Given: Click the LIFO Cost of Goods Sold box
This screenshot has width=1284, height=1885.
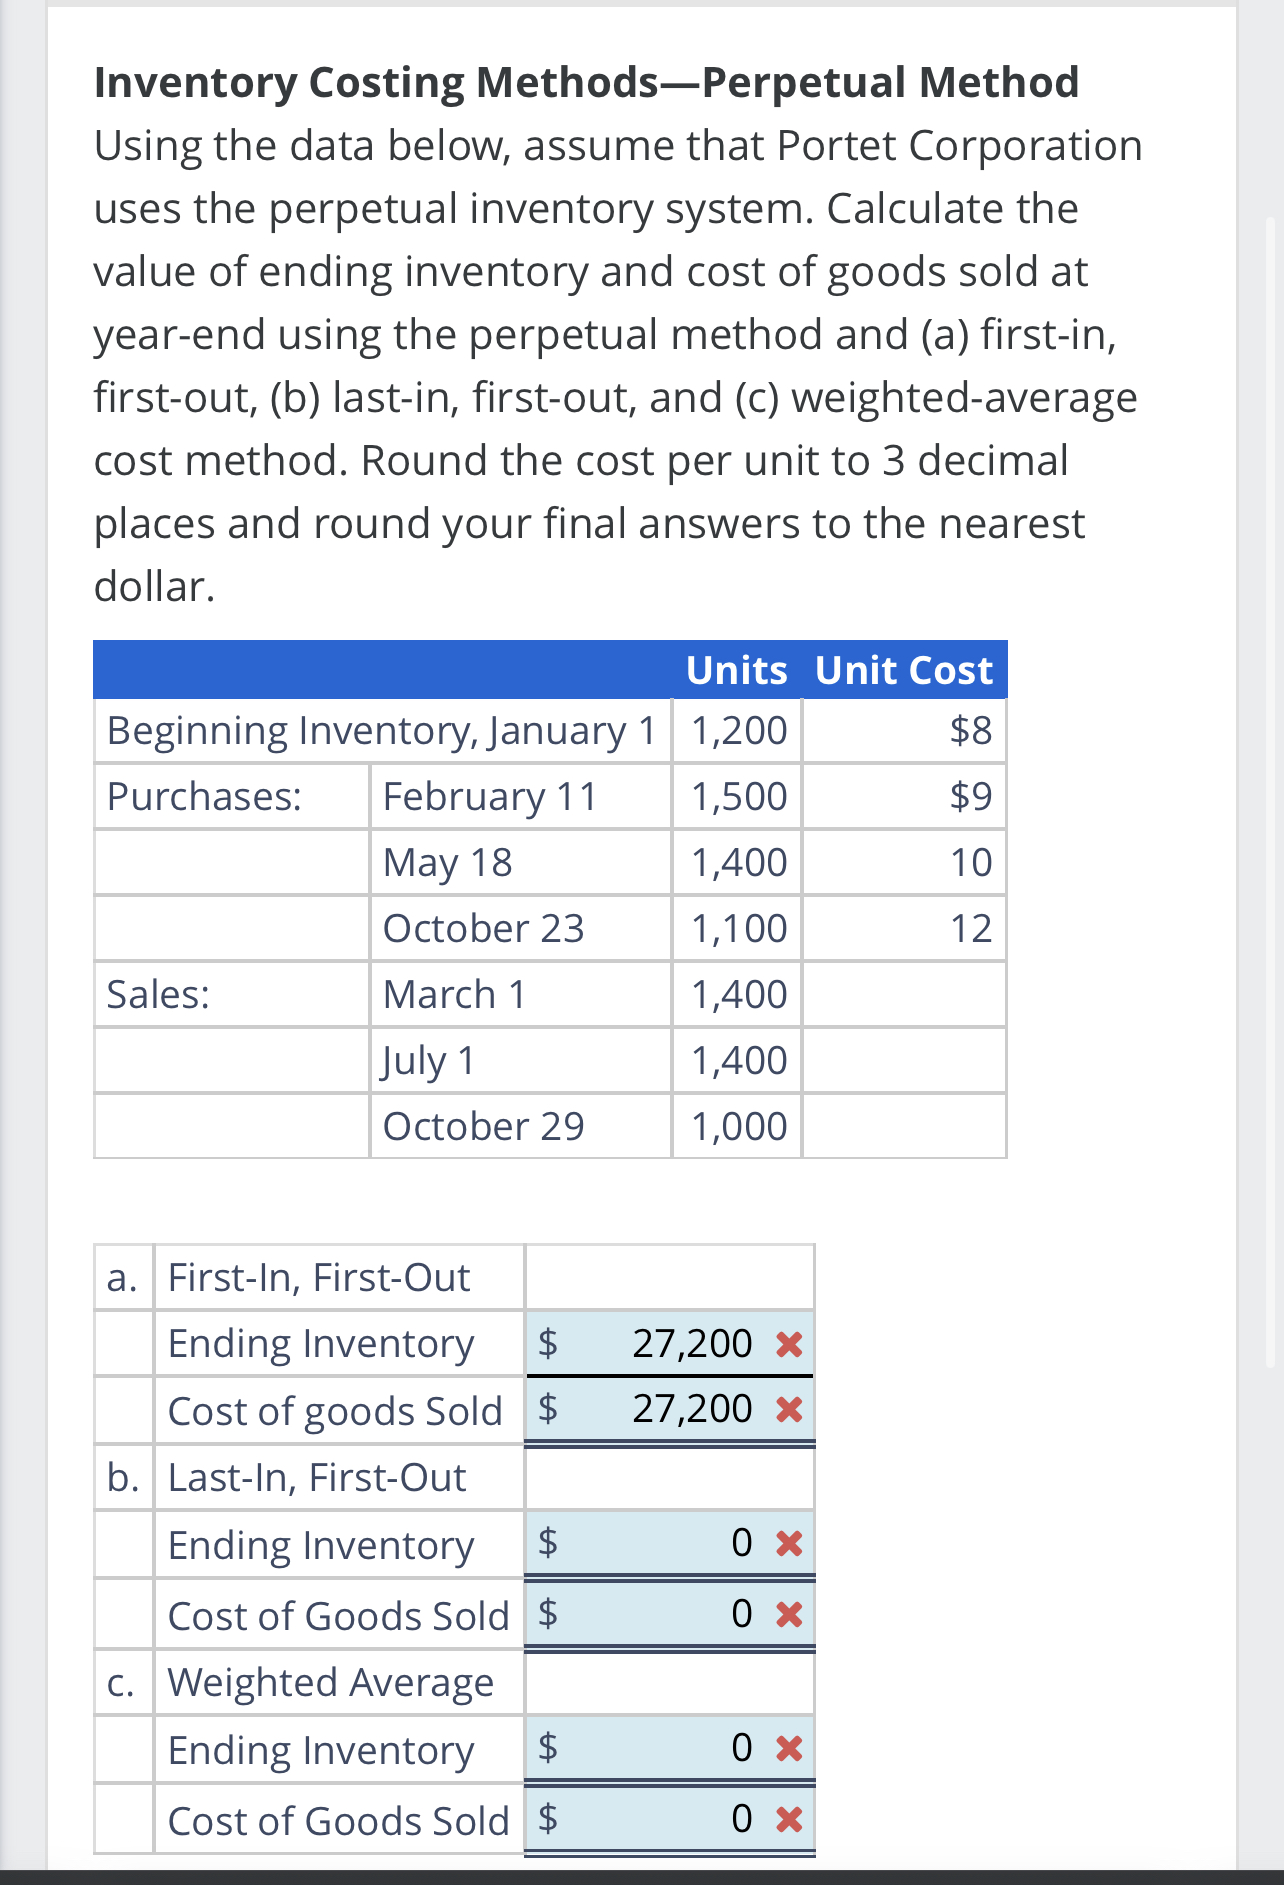Looking at the screenshot, I should coord(670,1612).
